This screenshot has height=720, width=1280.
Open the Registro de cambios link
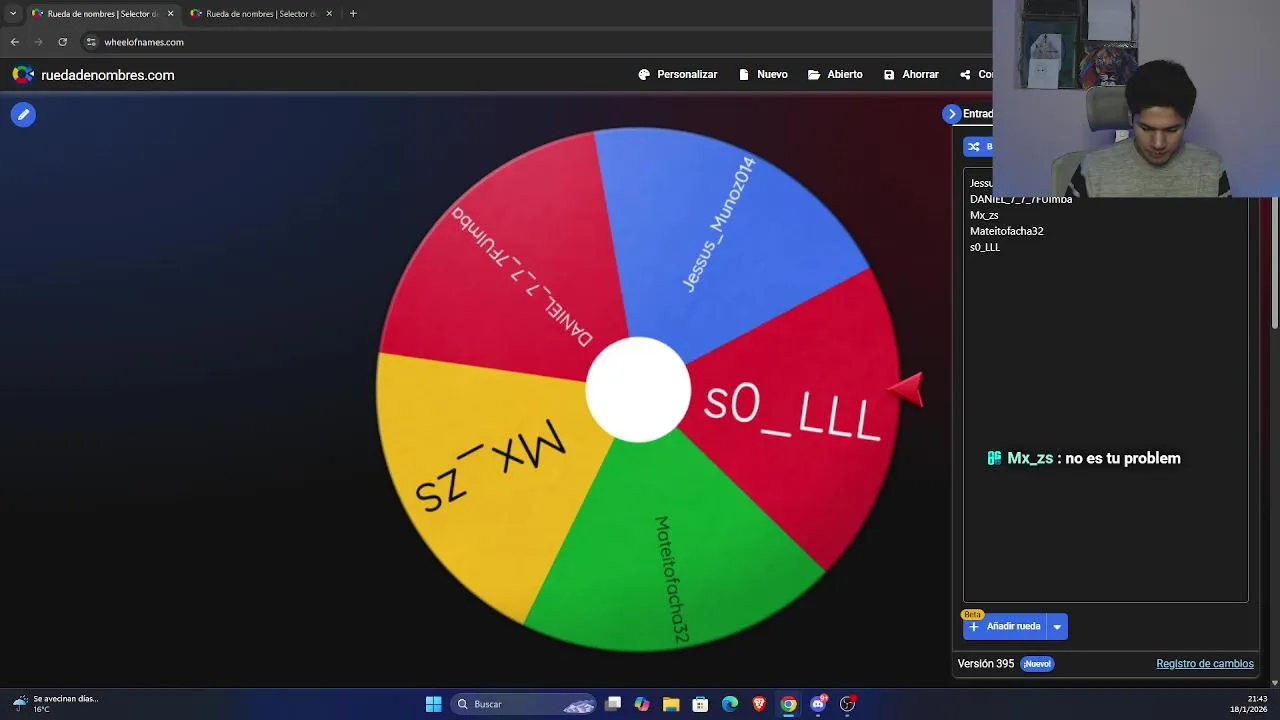tap(1205, 664)
